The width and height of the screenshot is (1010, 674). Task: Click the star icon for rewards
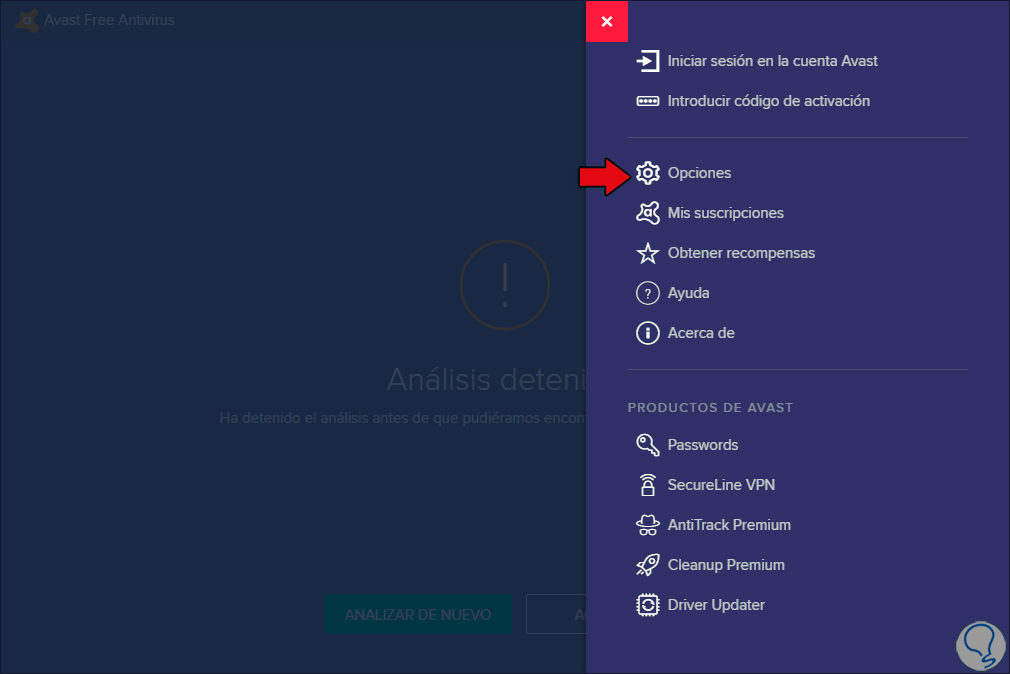click(x=647, y=253)
